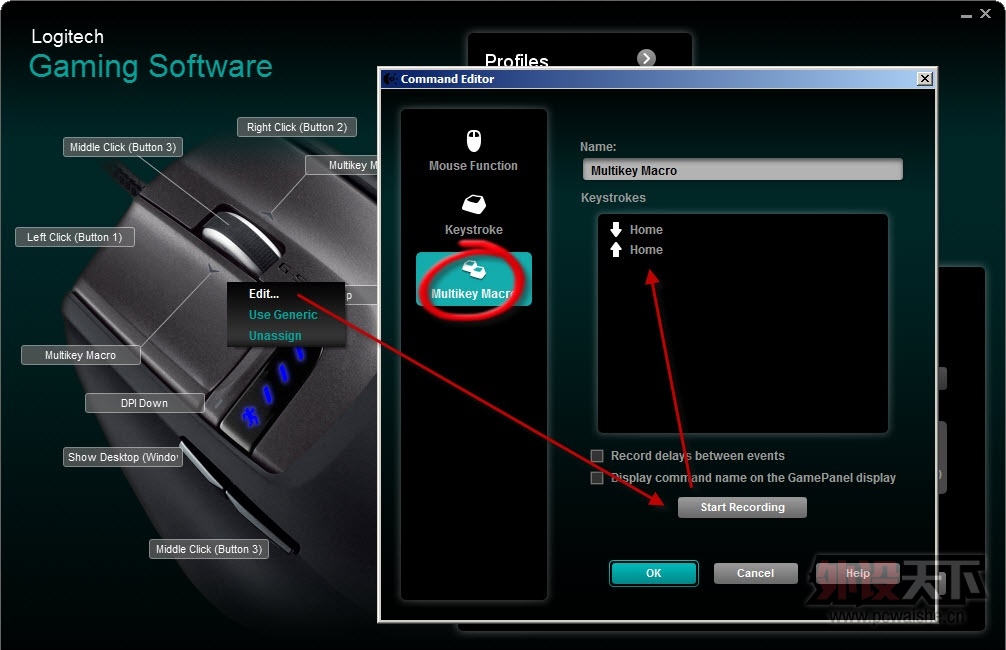The image size is (1006, 650).
Task: Select the Keystroke command type
Action: click(473, 215)
